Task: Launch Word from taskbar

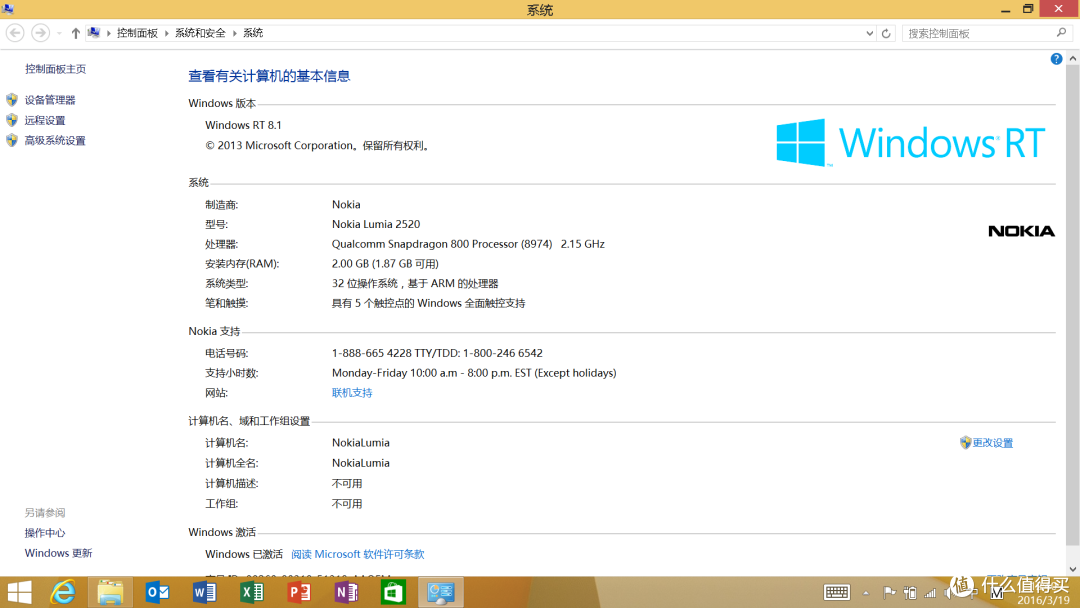Action: tap(205, 592)
